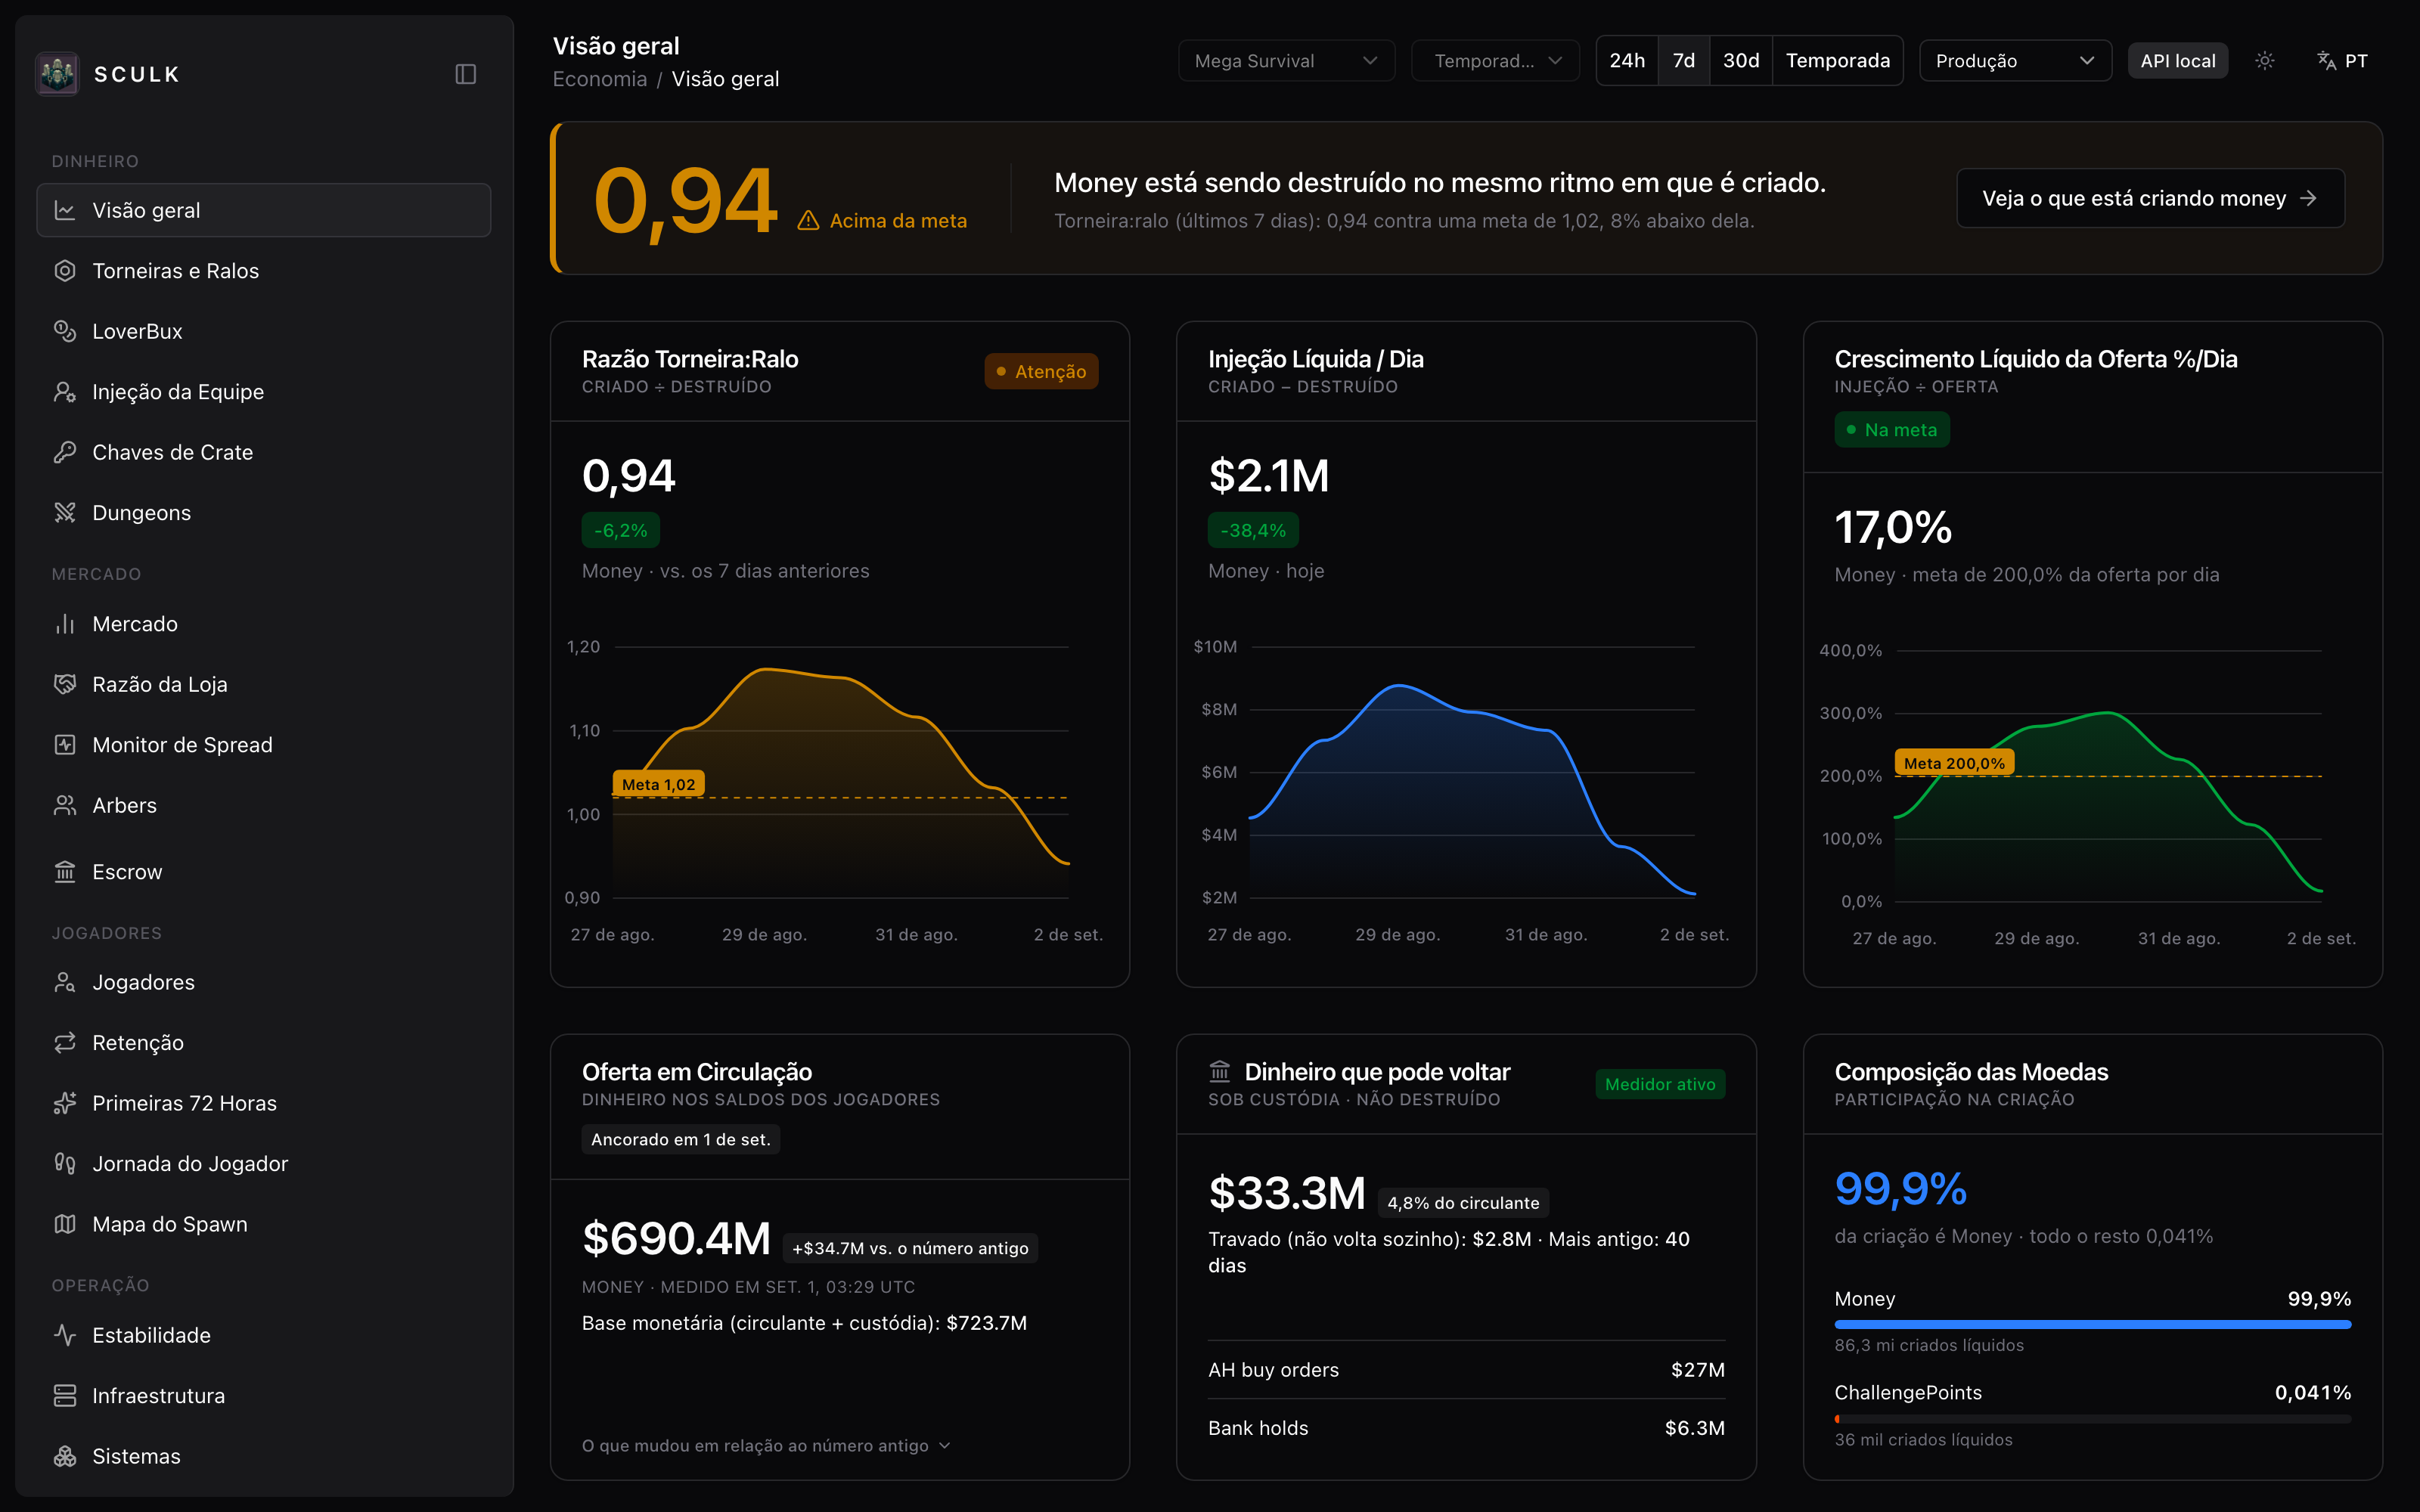Image resolution: width=2420 pixels, height=1512 pixels.
Task: Open Torneiras e Ralos page
Action: coord(264,271)
